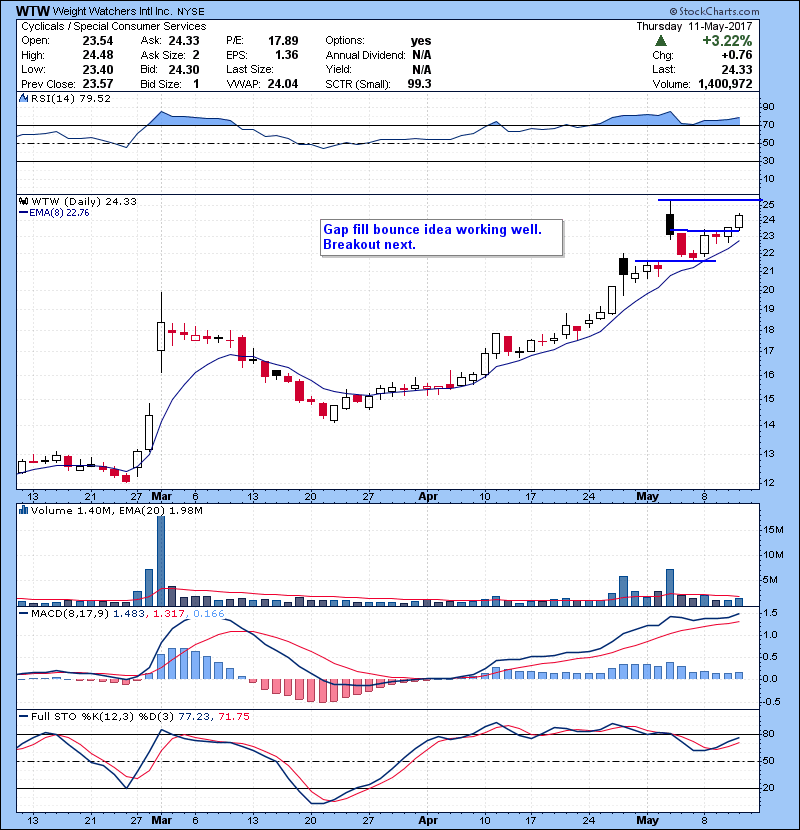Image resolution: width=800 pixels, height=830 pixels.
Task: Click the -0.5 label on MACD axis
Action: (771, 702)
